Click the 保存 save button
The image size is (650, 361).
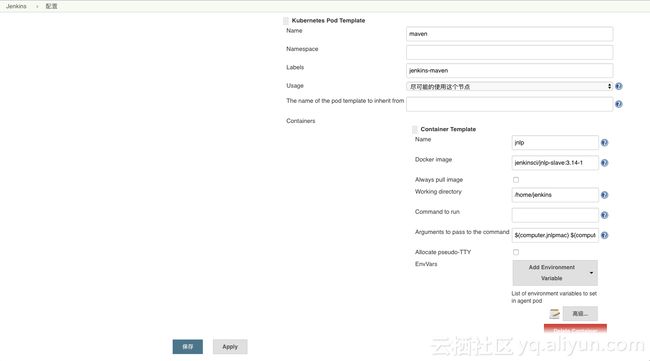(x=188, y=346)
